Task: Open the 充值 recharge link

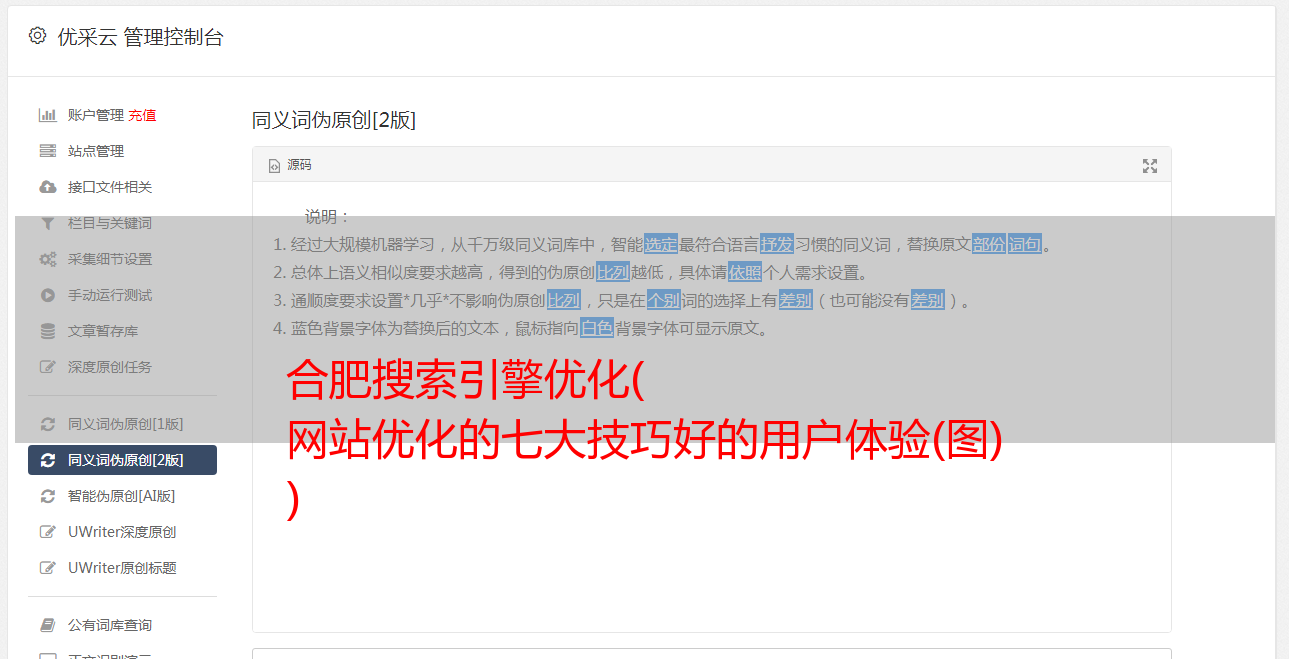Action: [142, 115]
